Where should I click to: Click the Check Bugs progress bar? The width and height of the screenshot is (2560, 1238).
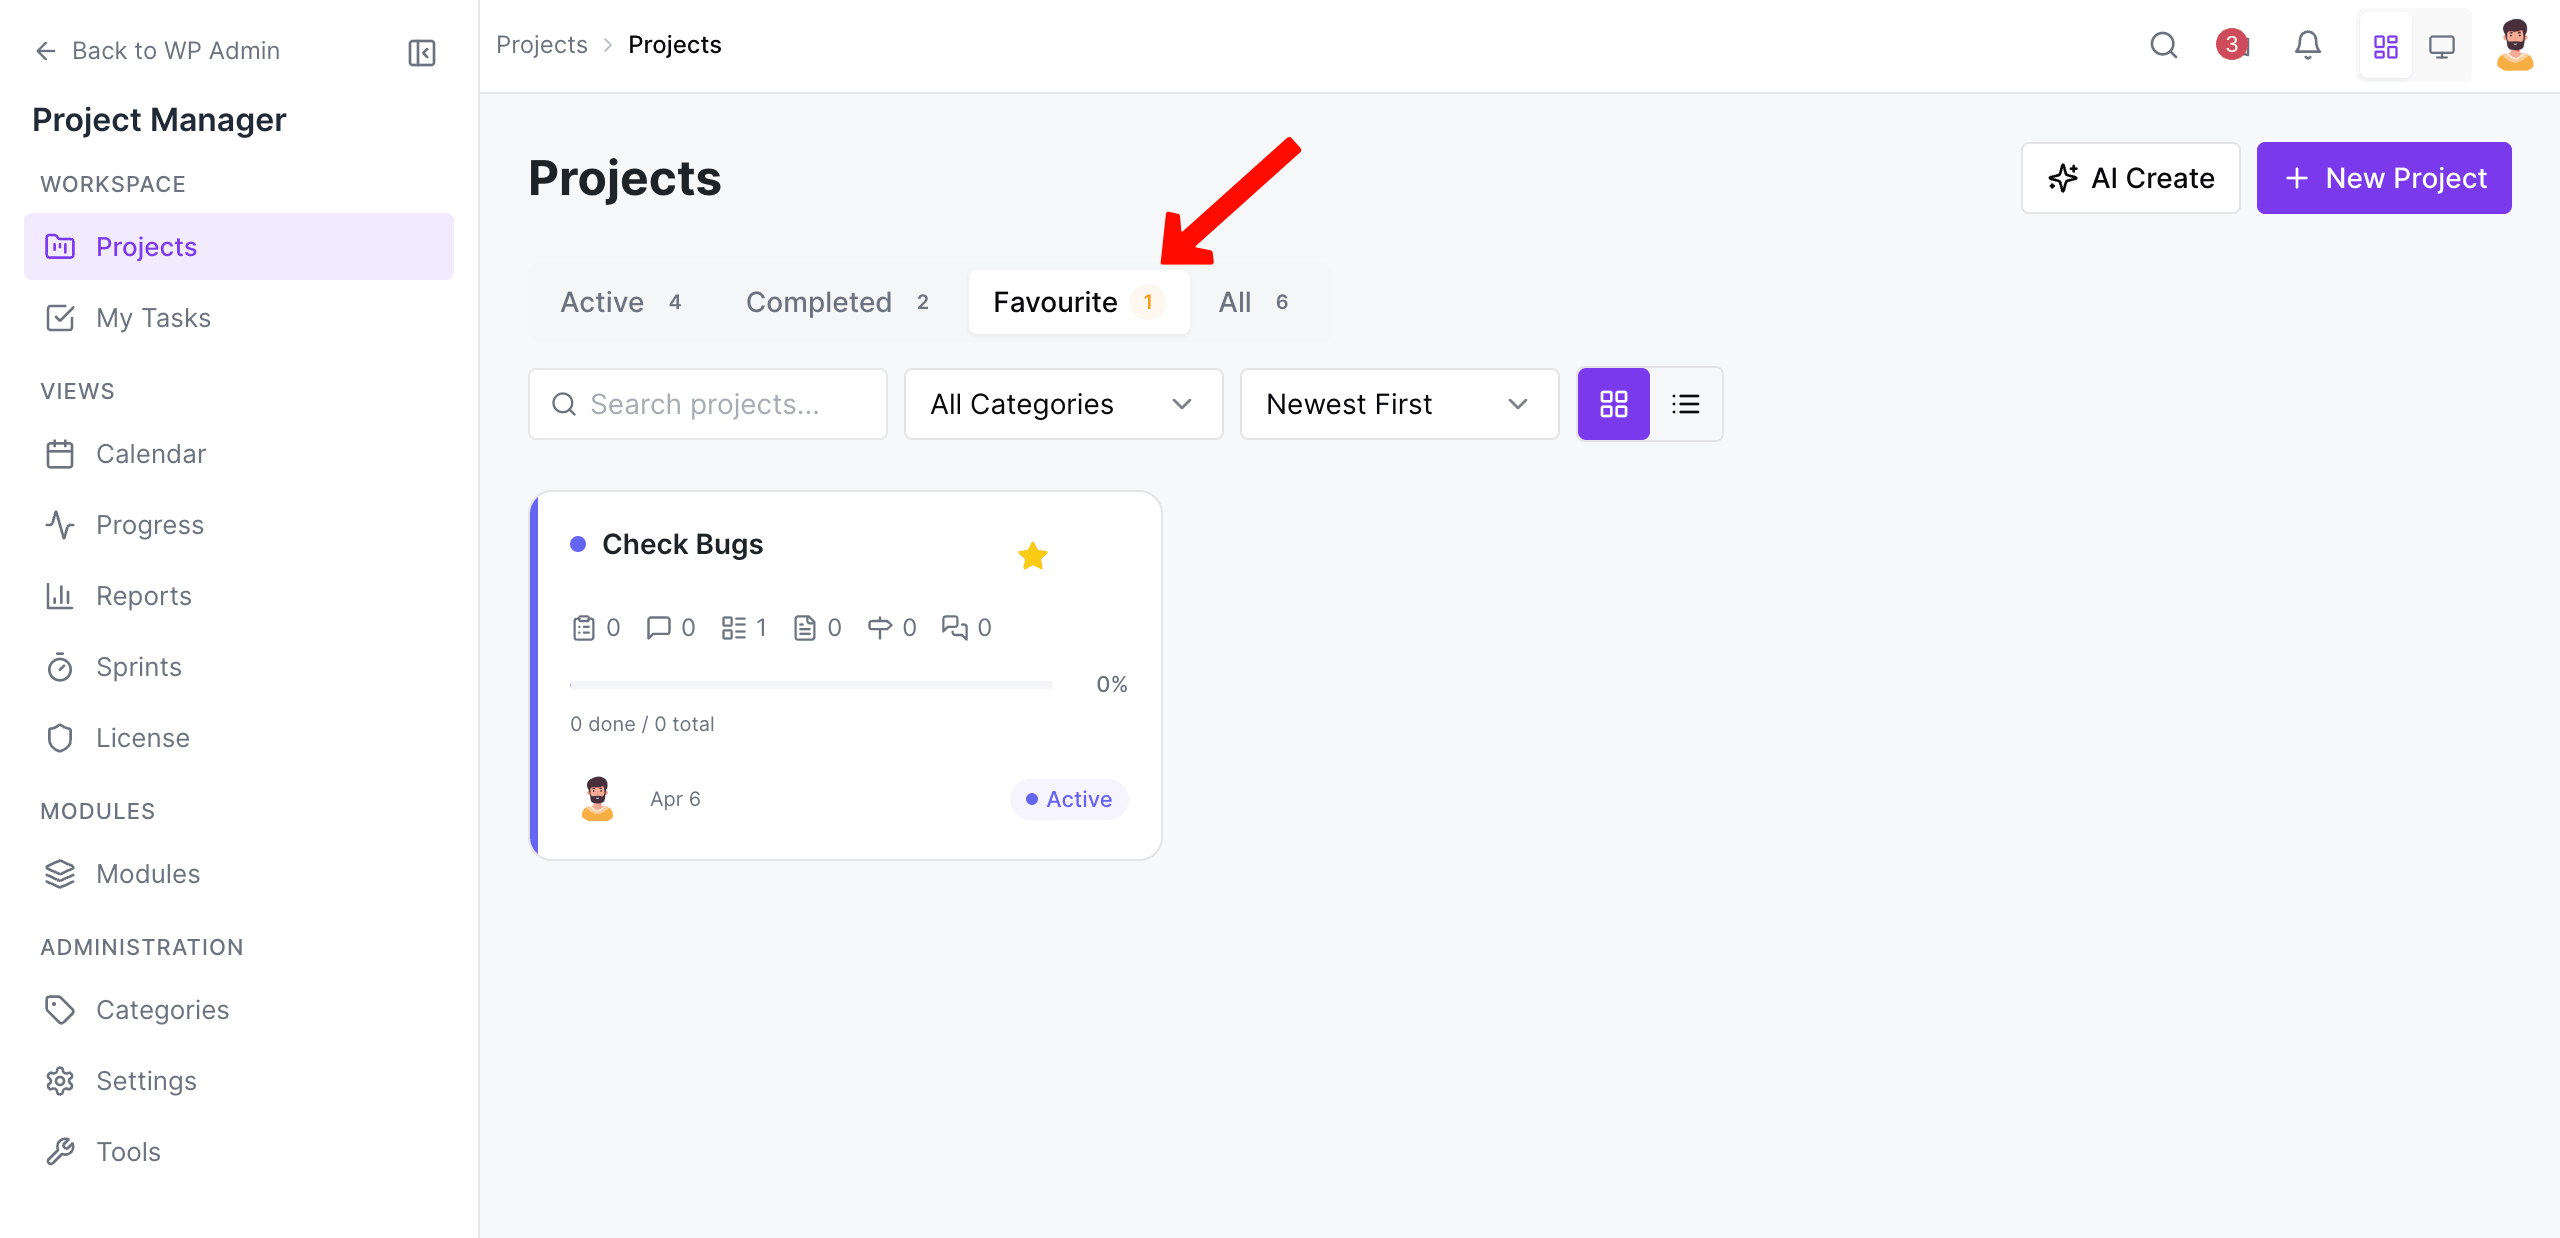pos(811,685)
